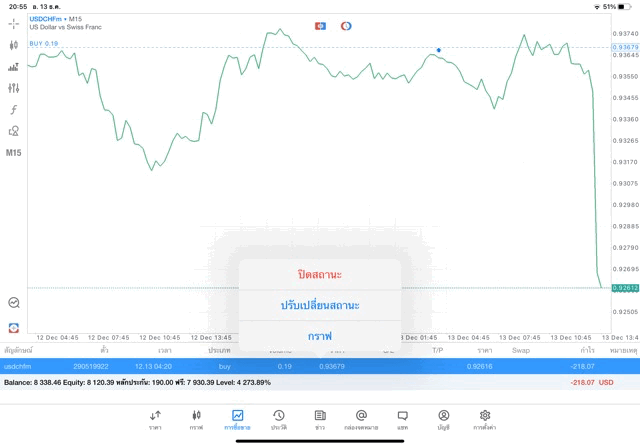The width and height of the screenshot is (640, 447).
Task: Tap the function f indicators icon
Action: (13, 109)
